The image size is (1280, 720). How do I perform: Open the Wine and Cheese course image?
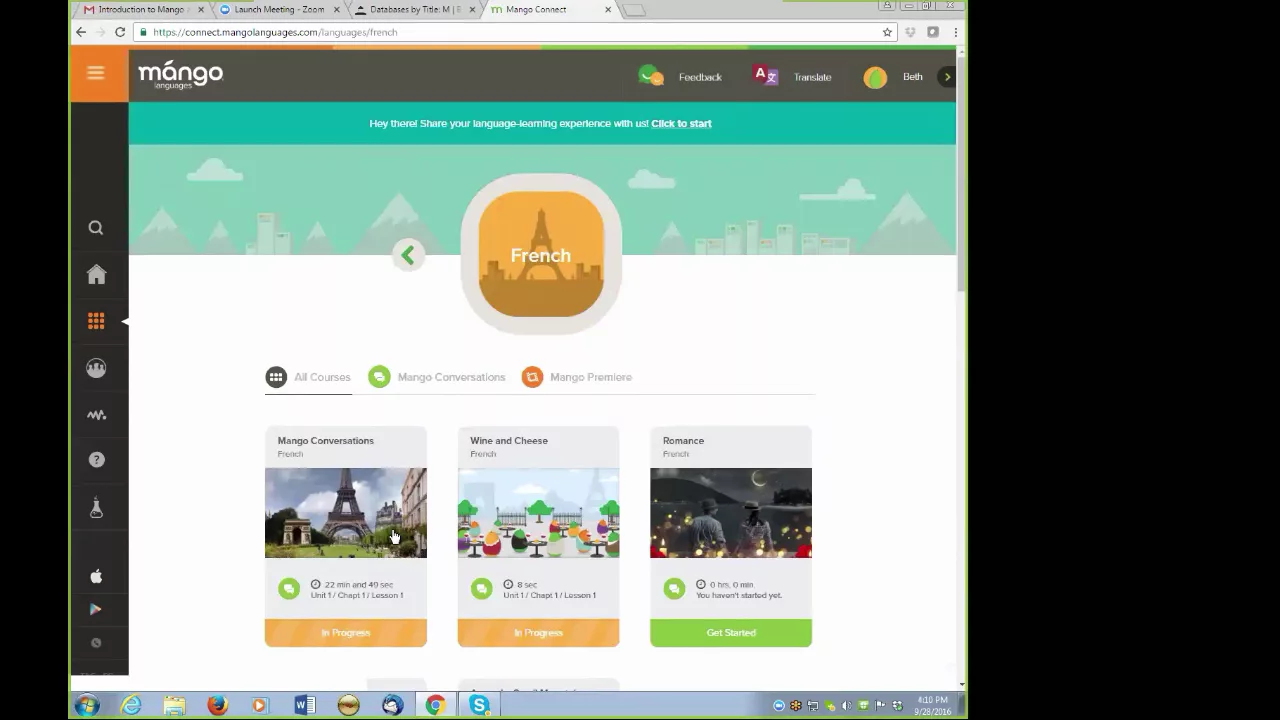click(x=538, y=513)
